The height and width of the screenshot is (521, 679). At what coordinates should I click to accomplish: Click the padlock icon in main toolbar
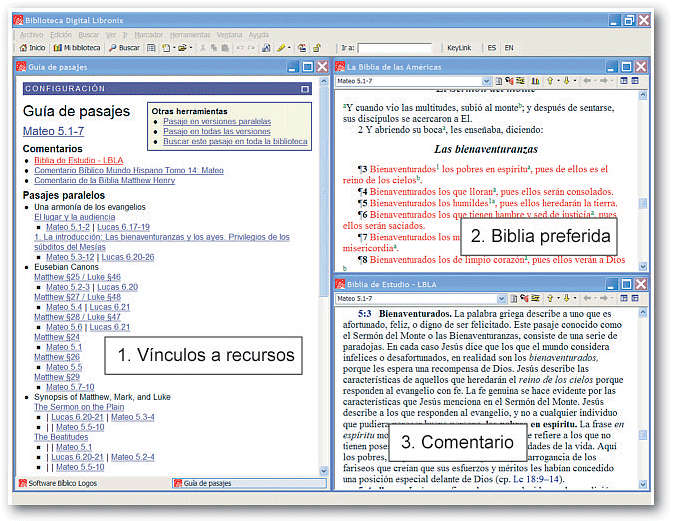pos(317,48)
